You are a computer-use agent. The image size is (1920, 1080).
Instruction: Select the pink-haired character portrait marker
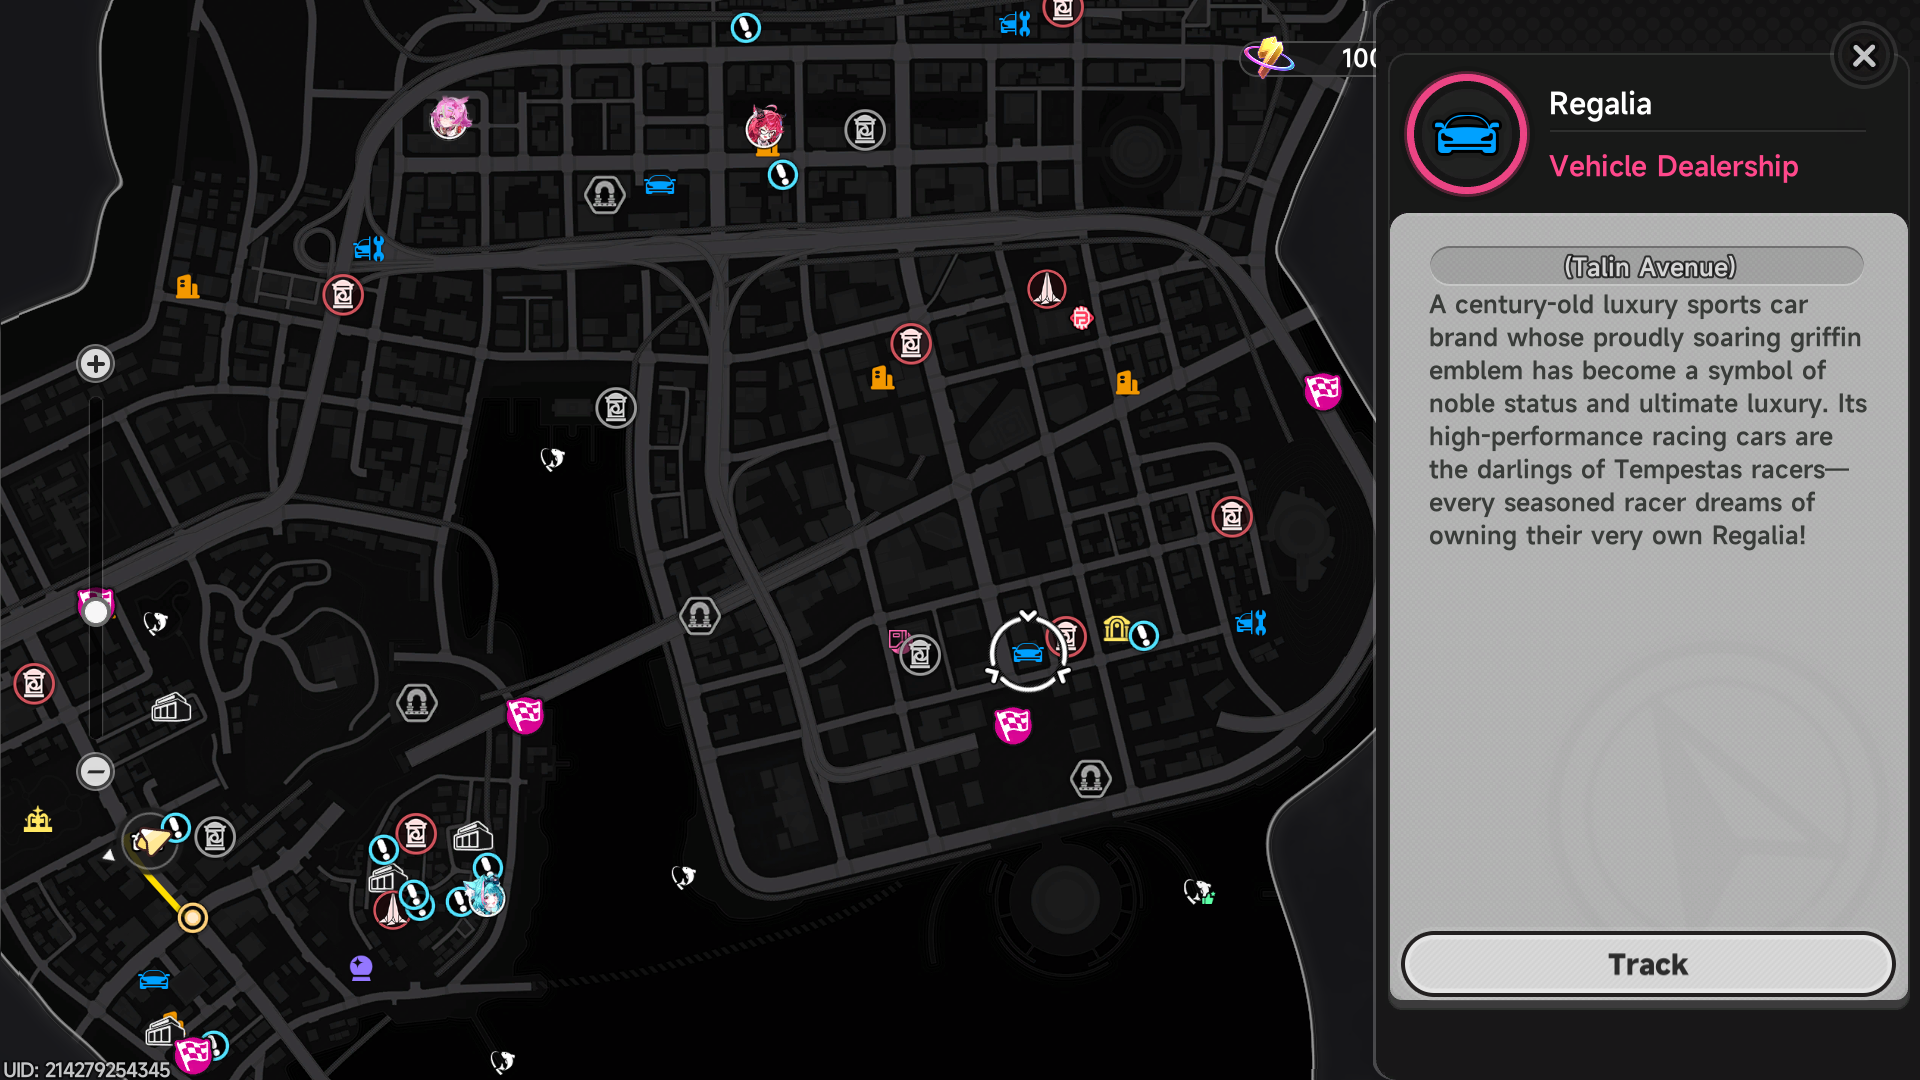[x=449, y=118]
